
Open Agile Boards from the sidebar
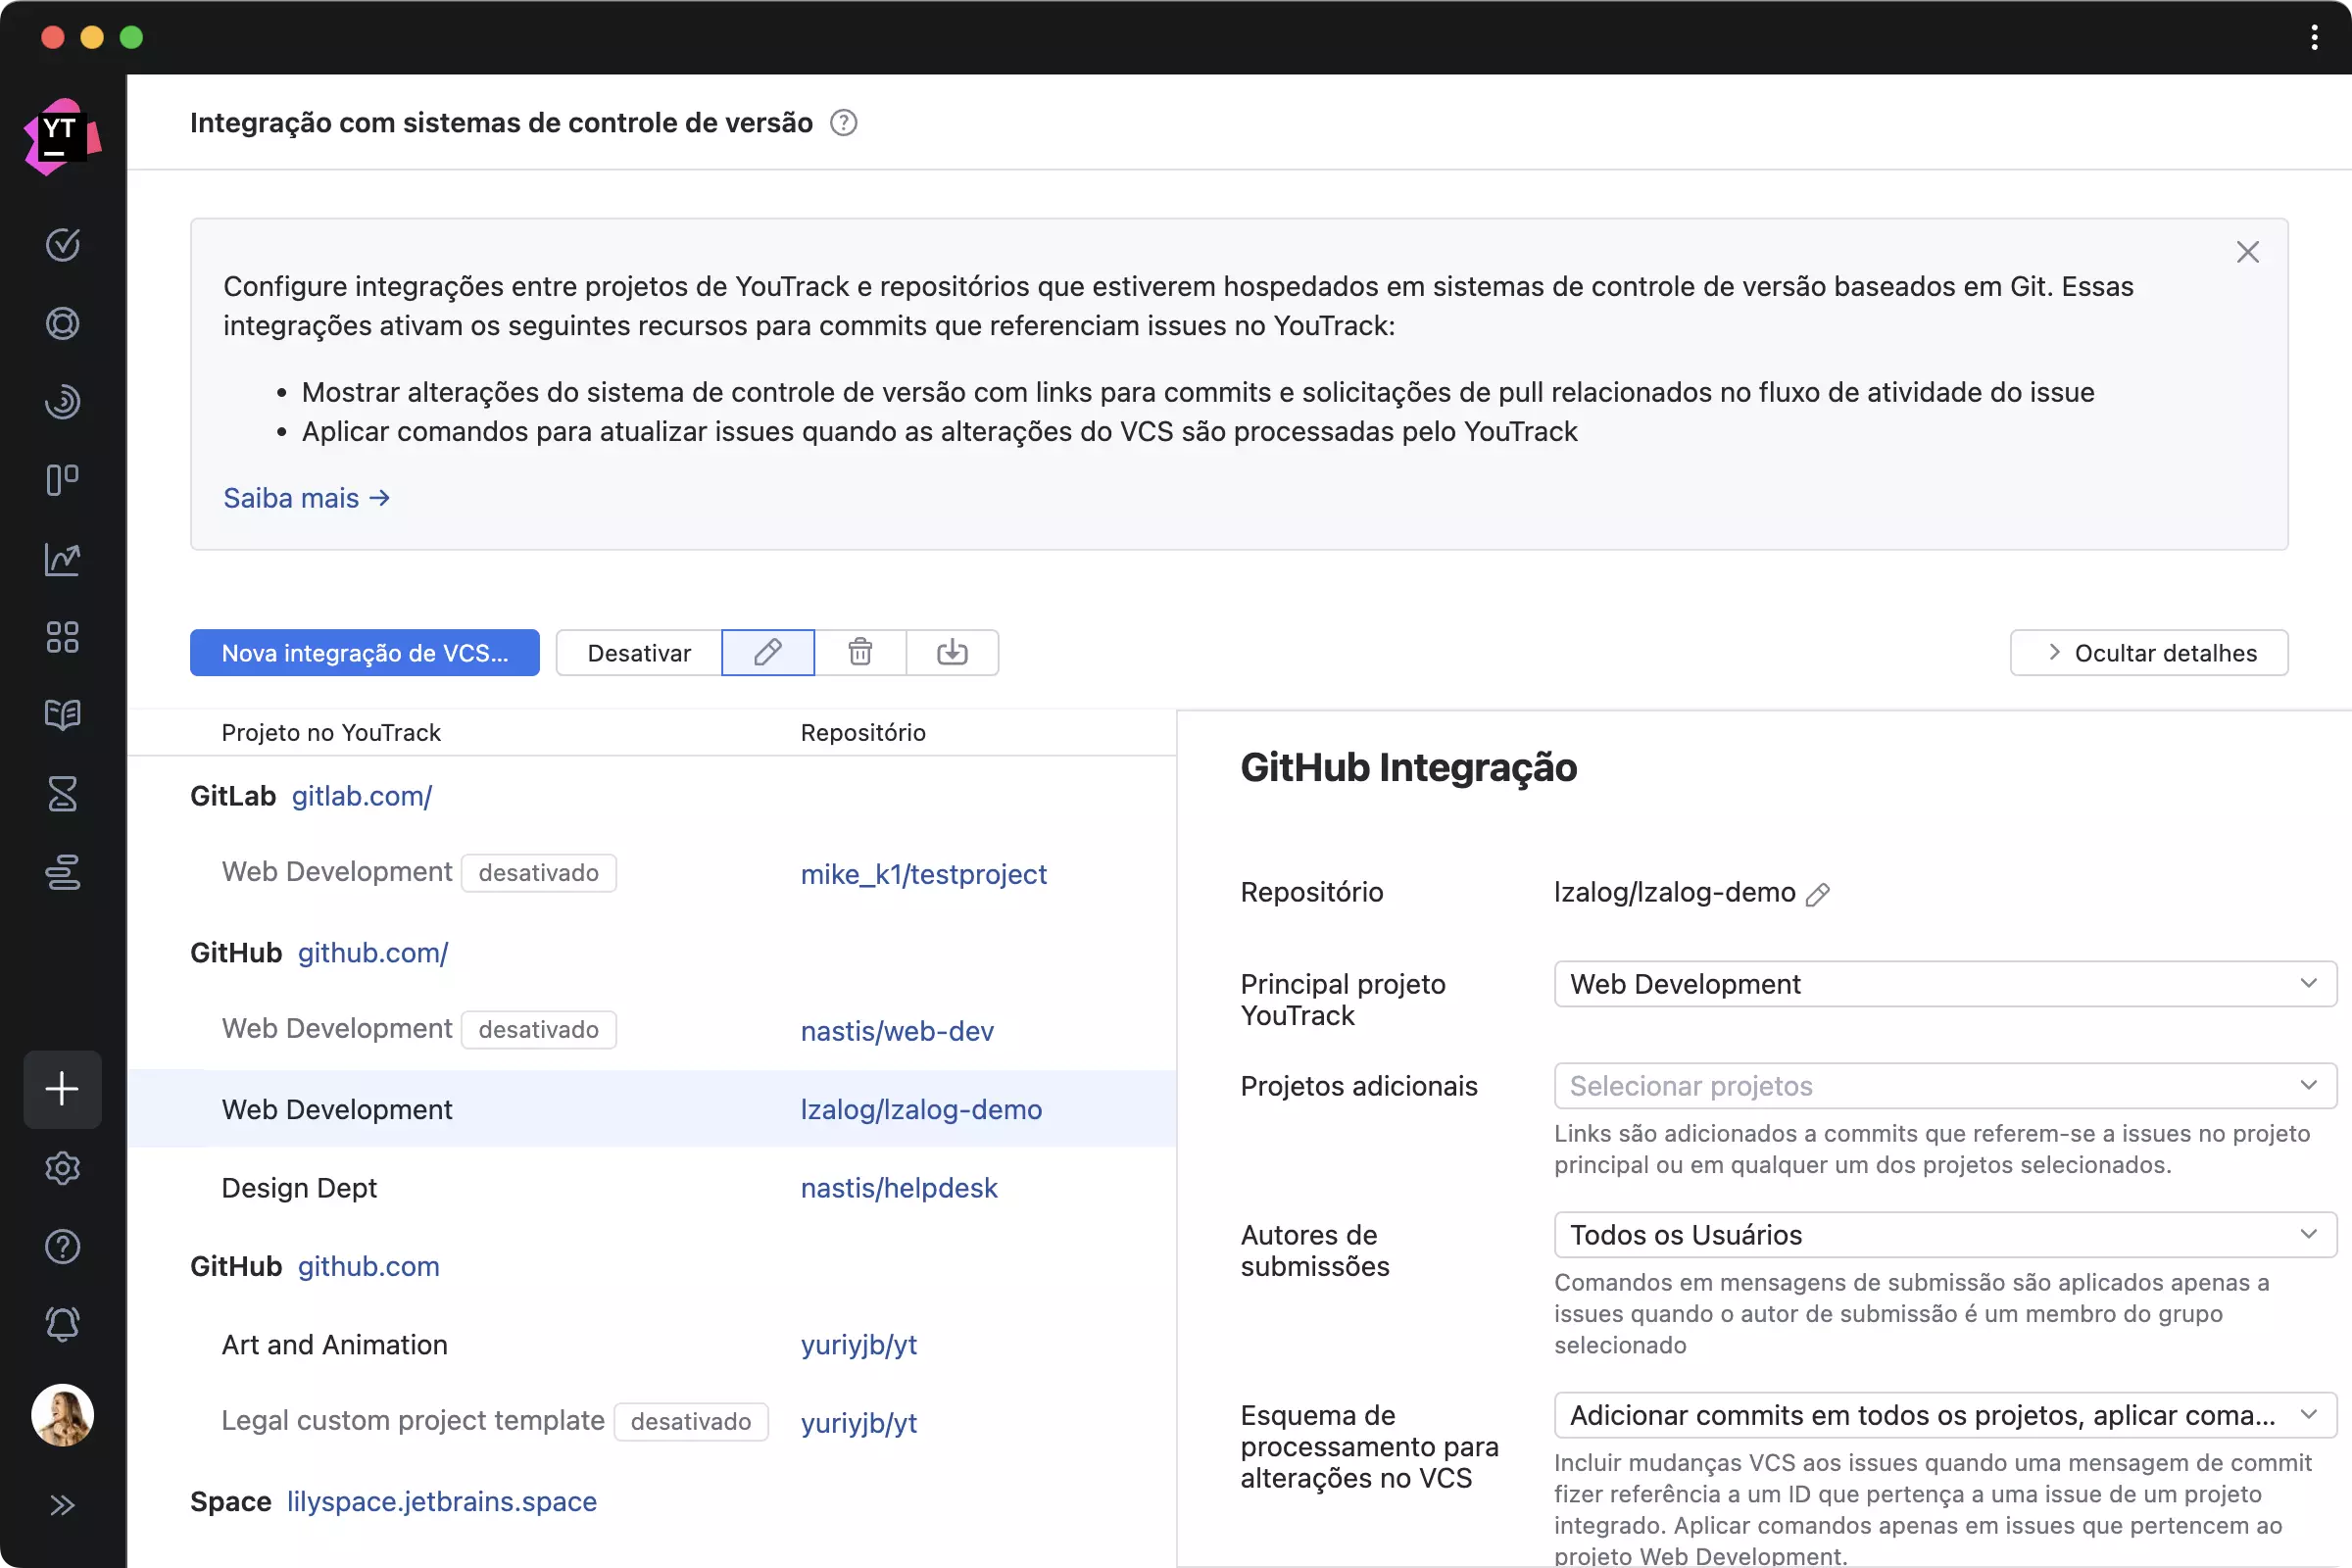[62, 480]
